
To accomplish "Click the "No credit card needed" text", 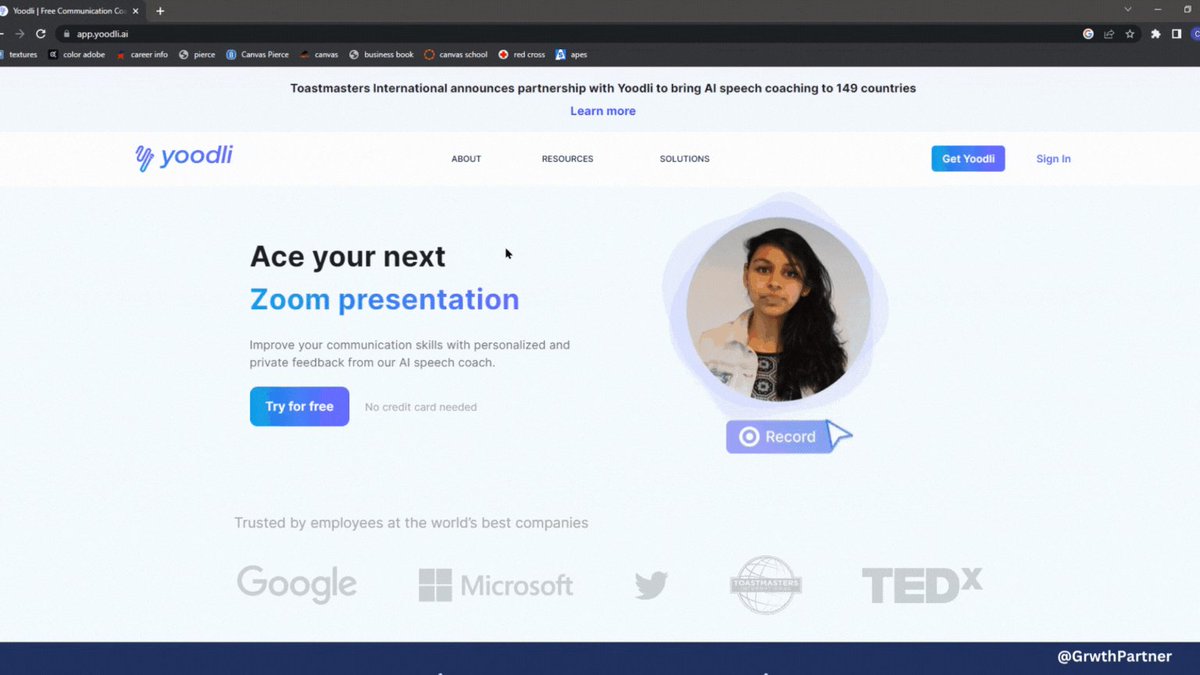I will tap(421, 407).
